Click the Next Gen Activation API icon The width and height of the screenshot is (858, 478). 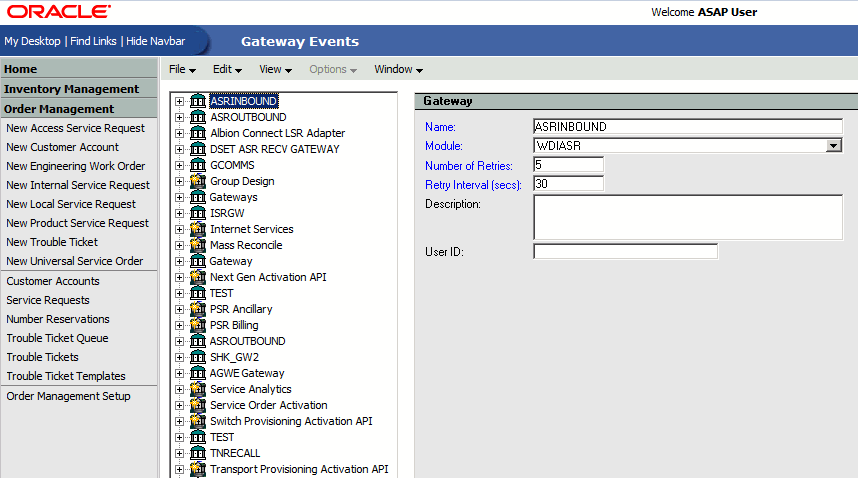click(x=198, y=277)
